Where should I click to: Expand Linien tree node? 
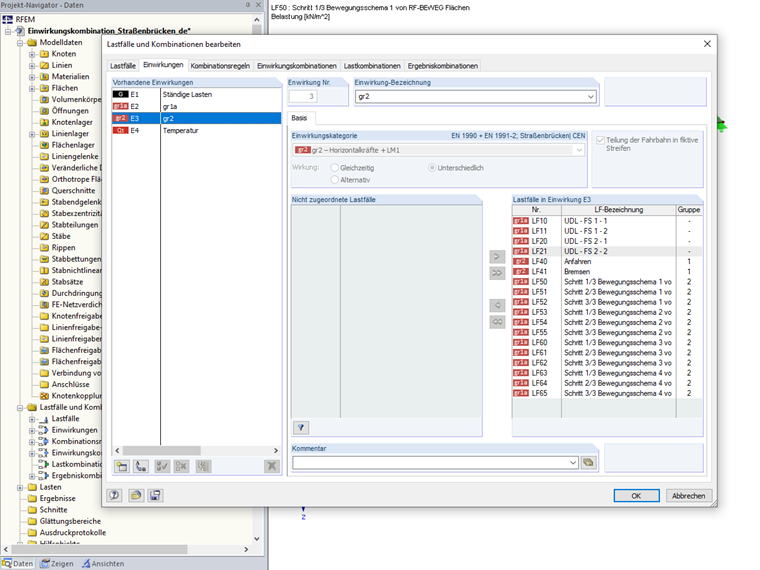(x=32, y=65)
